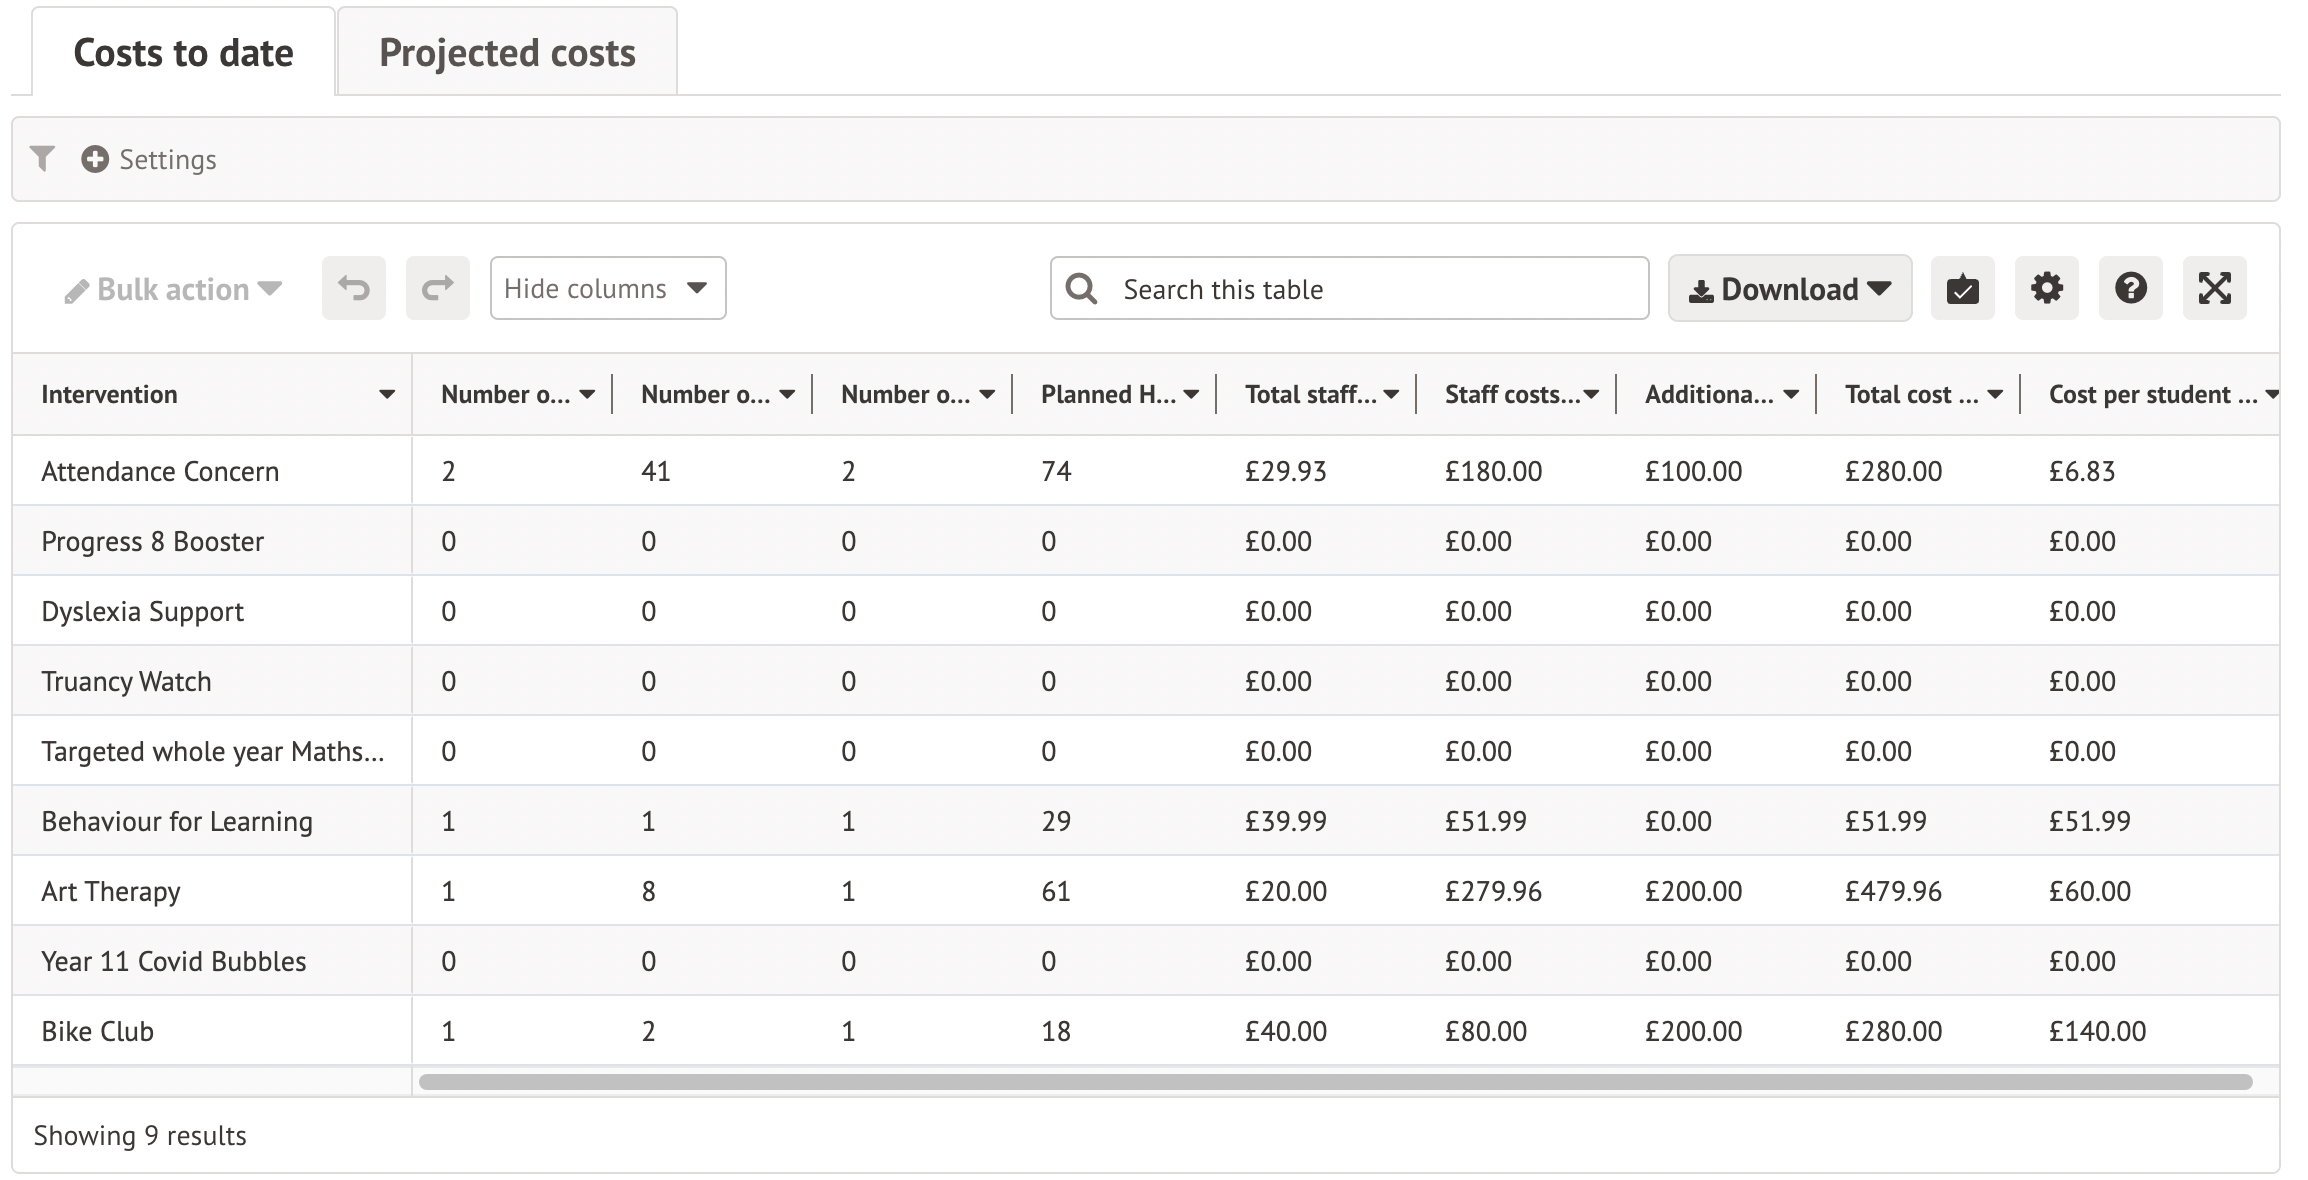The height and width of the screenshot is (1180, 2308).
Task: Expand table to fullscreen
Action: pos(2214,289)
